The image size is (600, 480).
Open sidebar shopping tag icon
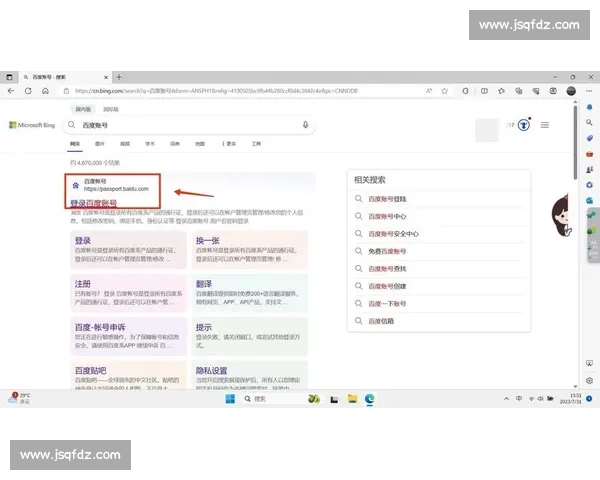click(589, 138)
